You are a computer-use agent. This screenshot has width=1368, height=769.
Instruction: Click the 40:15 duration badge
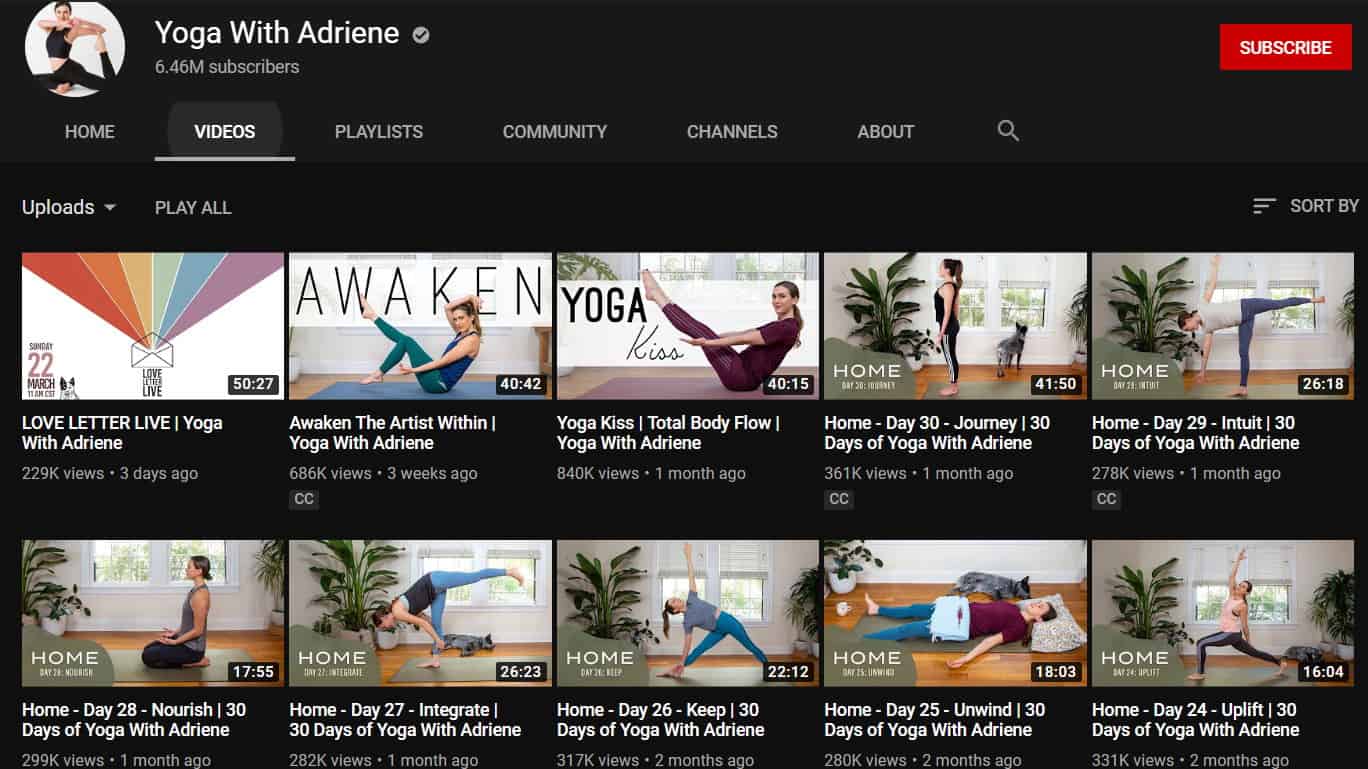(x=789, y=384)
